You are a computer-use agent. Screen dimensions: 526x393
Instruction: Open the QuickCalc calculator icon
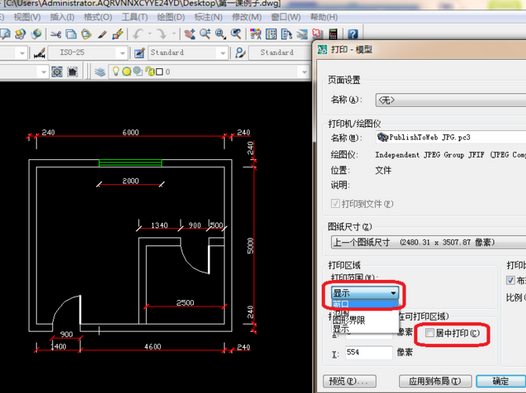click(333, 34)
